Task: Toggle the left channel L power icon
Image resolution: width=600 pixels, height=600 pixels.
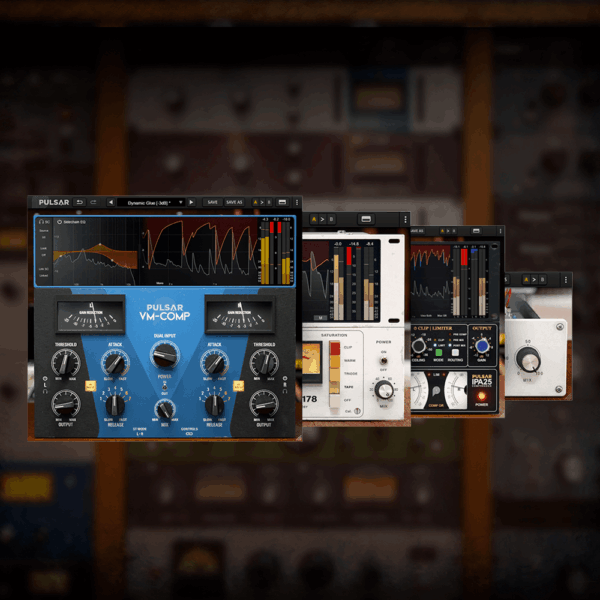Action: [45, 379]
